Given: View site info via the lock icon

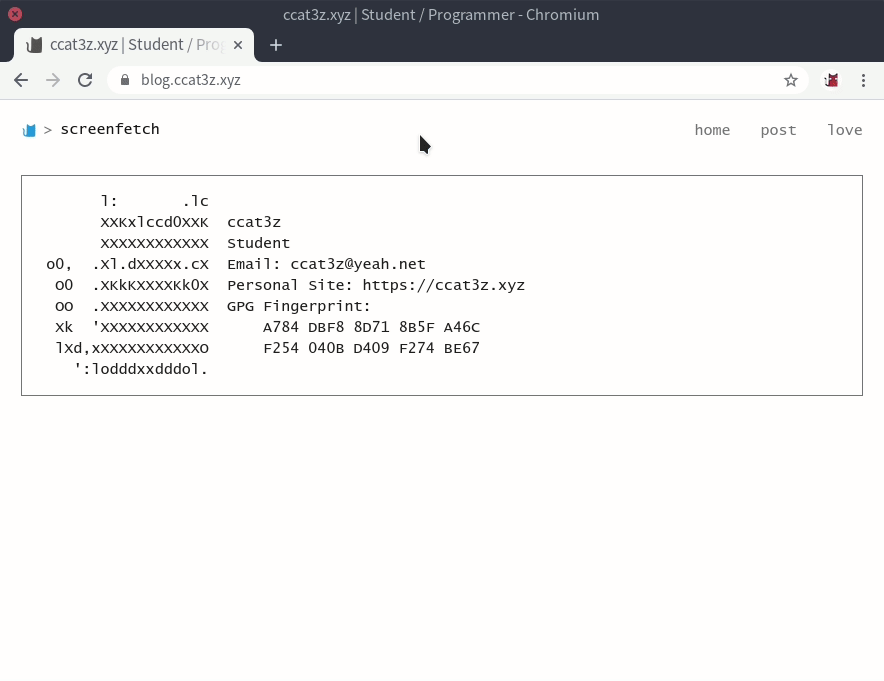Looking at the screenshot, I should coord(125,80).
